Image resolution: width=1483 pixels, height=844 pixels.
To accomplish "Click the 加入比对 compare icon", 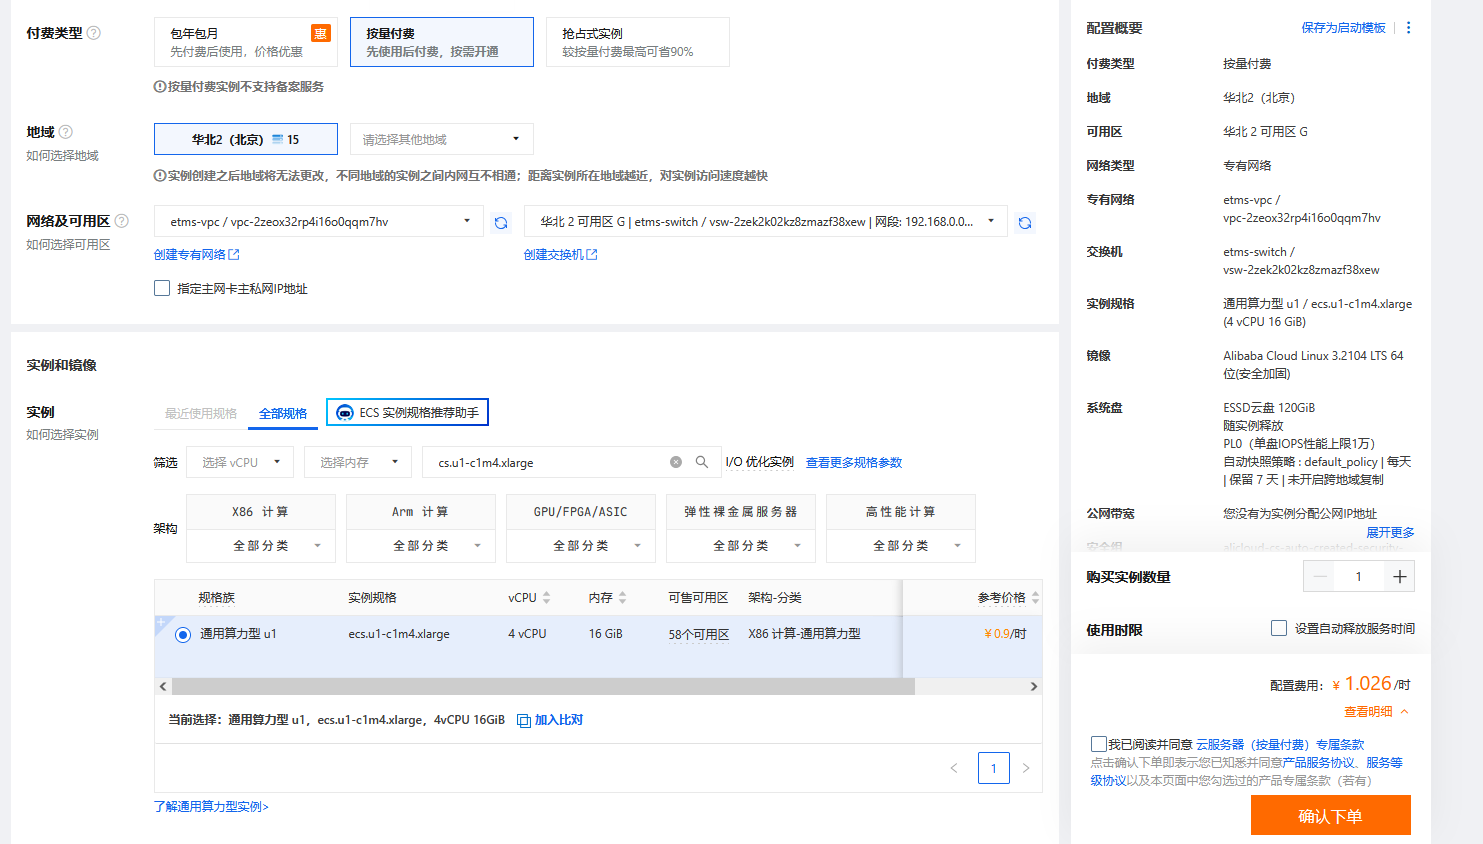I will pos(524,721).
